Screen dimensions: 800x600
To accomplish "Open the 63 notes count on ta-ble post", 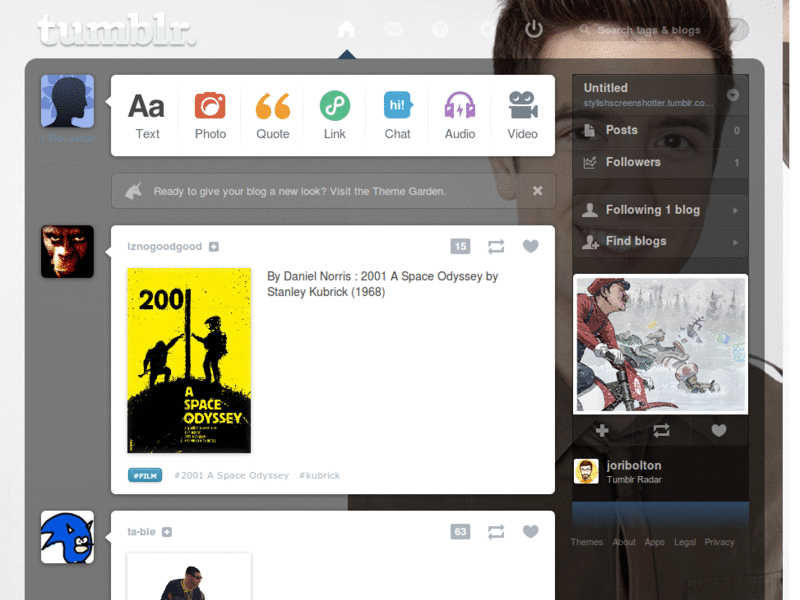I will coord(460,532).
